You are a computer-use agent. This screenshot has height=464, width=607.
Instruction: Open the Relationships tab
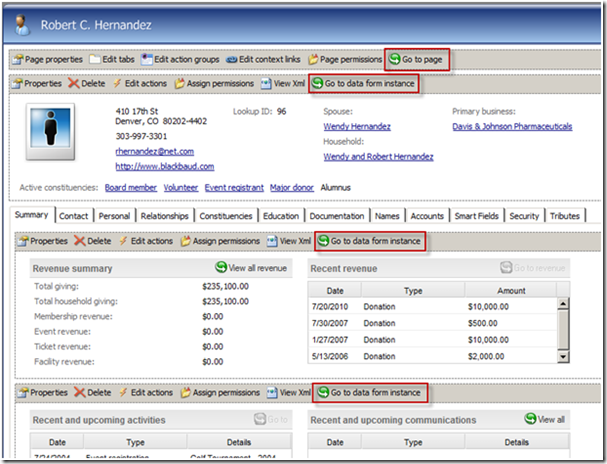coord(164,215)
